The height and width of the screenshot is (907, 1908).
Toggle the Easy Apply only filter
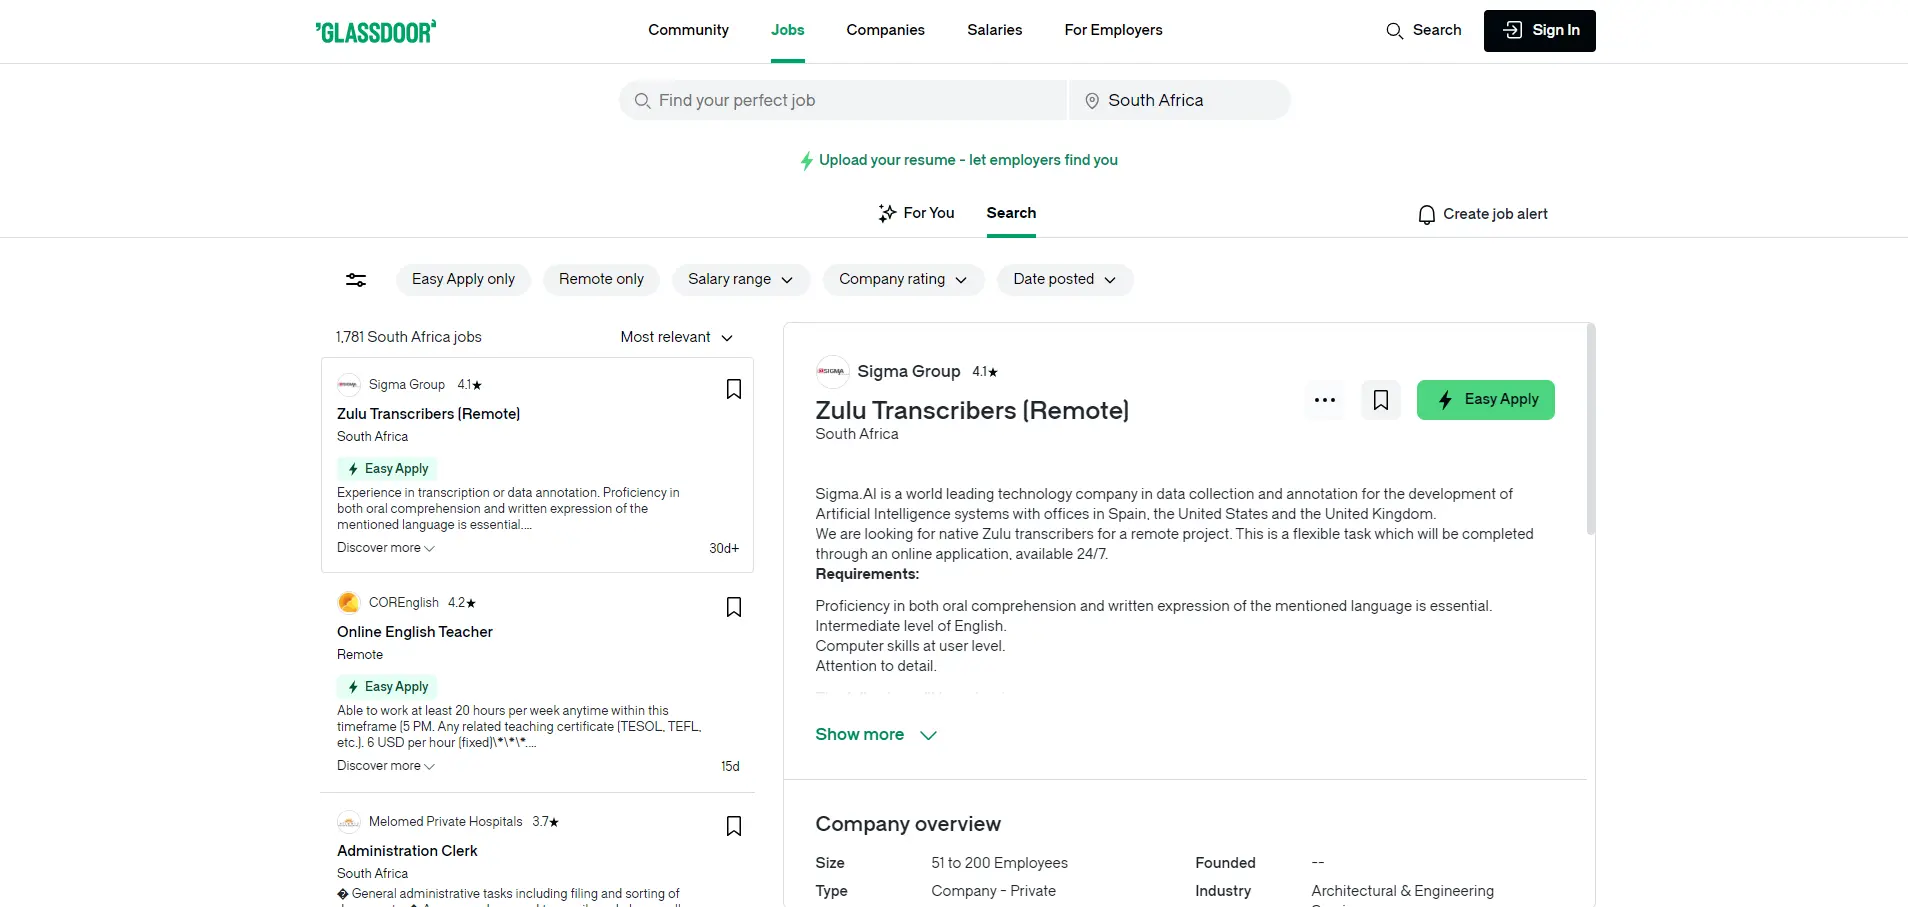click(x=463, y=279)
